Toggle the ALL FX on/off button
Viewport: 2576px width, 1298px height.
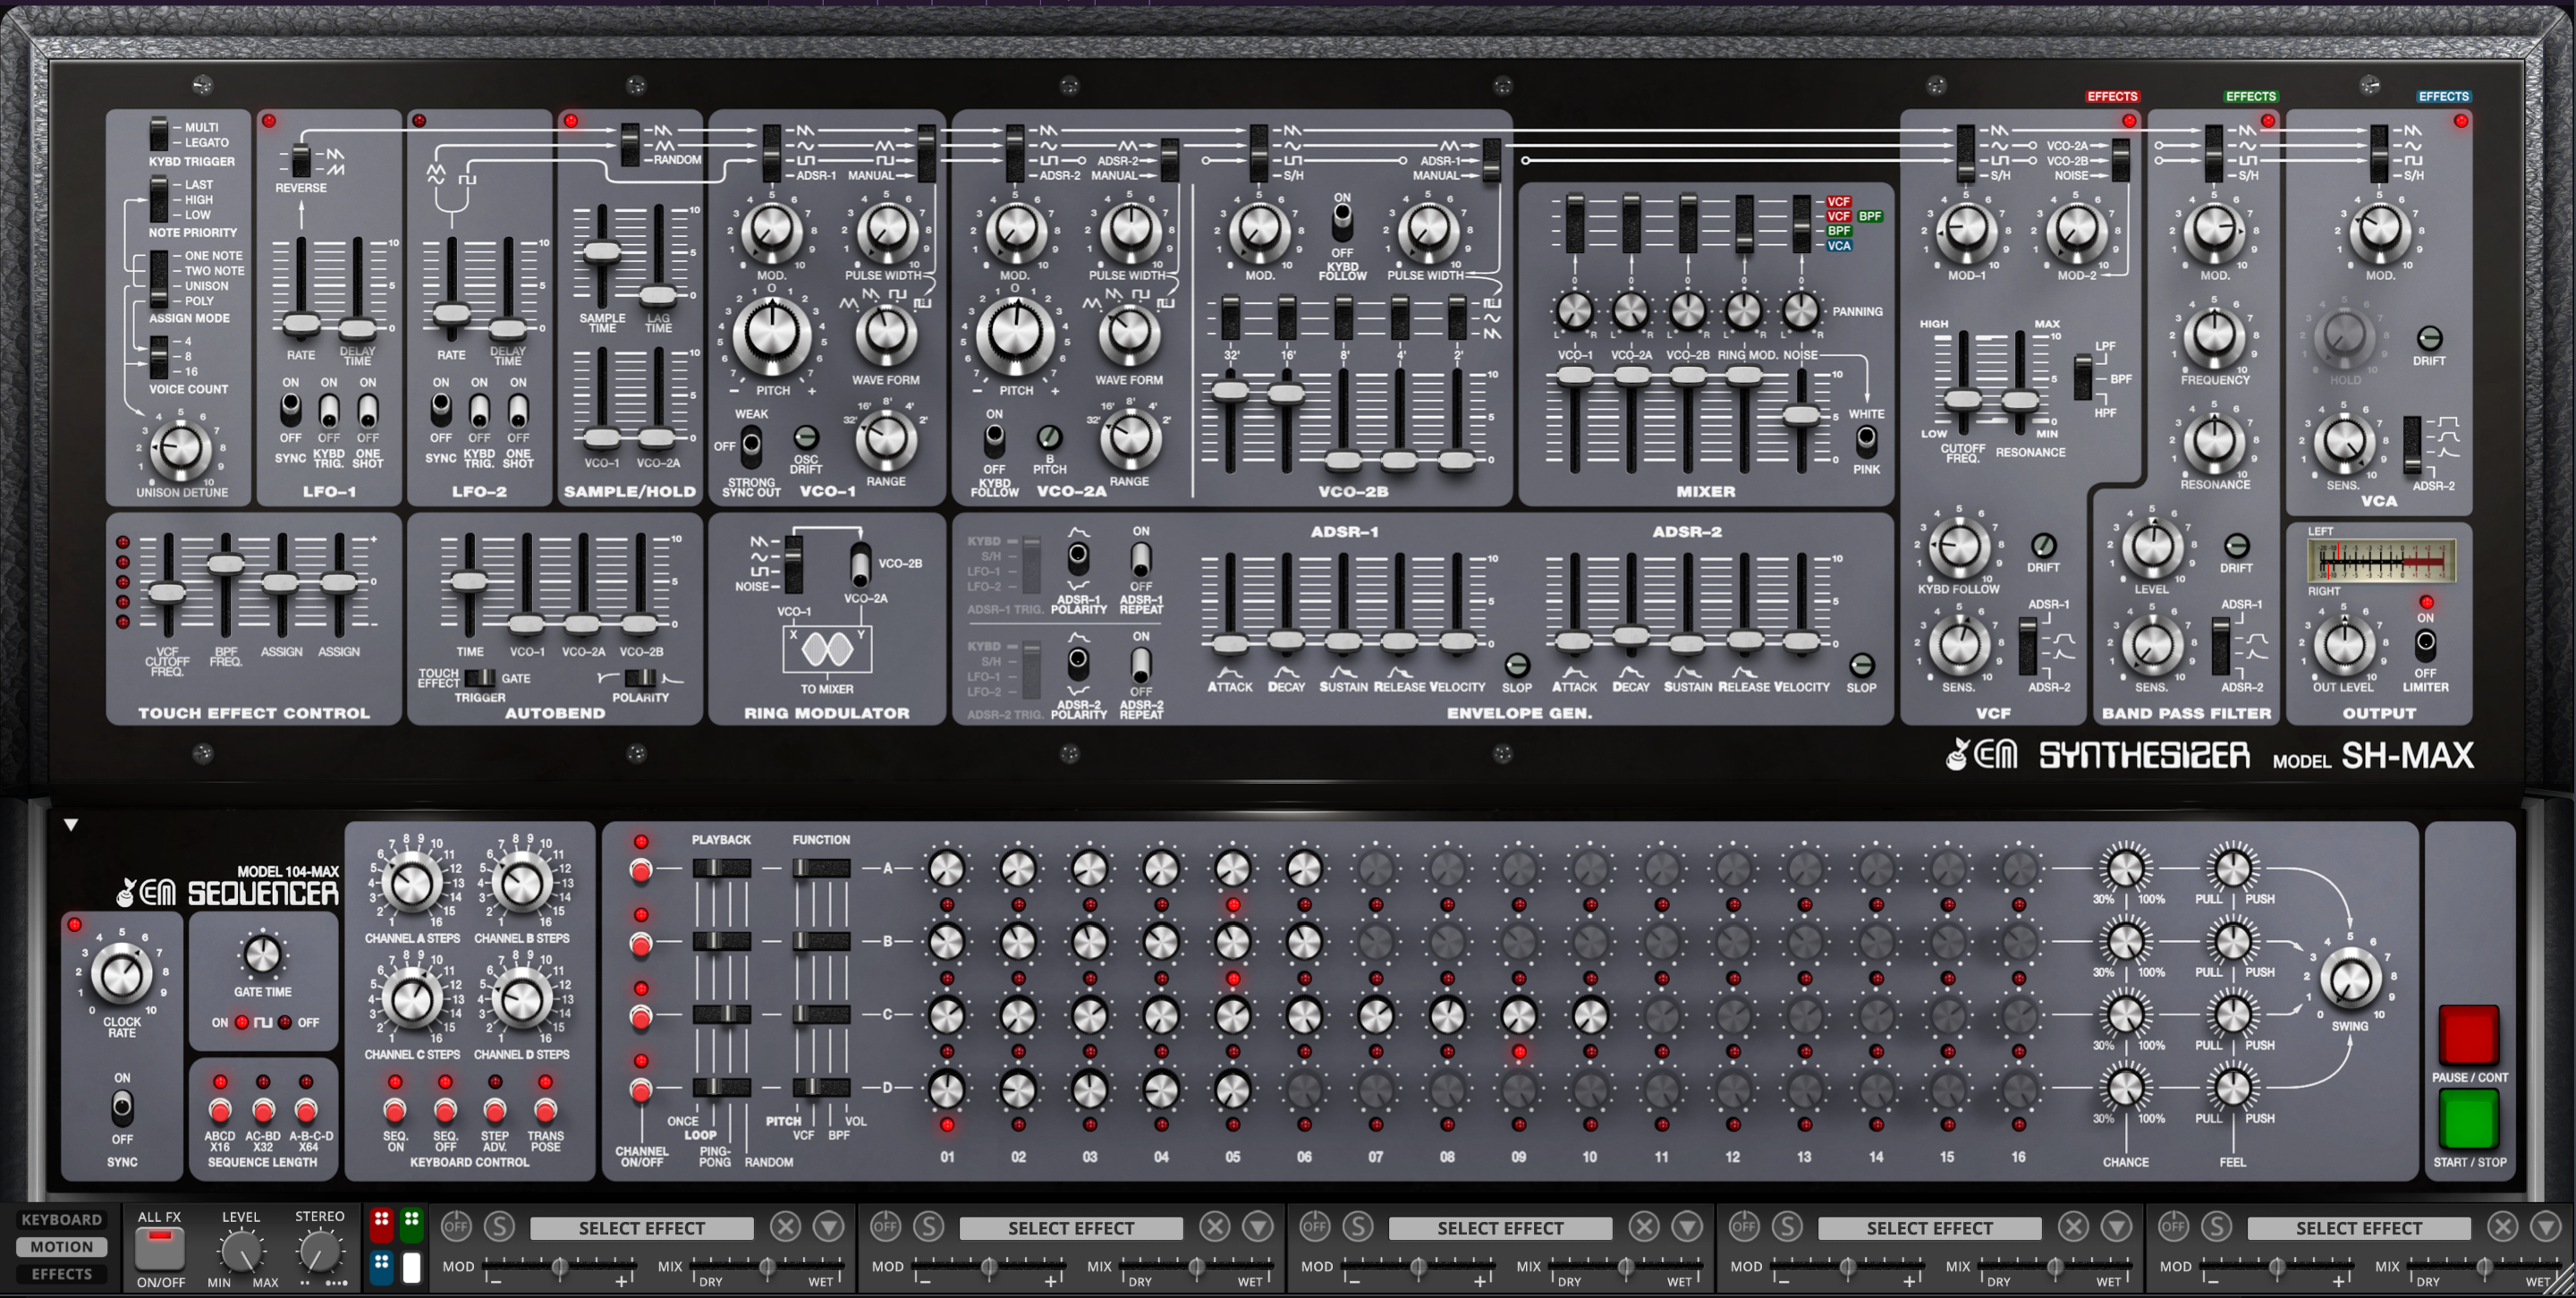(x=160, y=1247)
